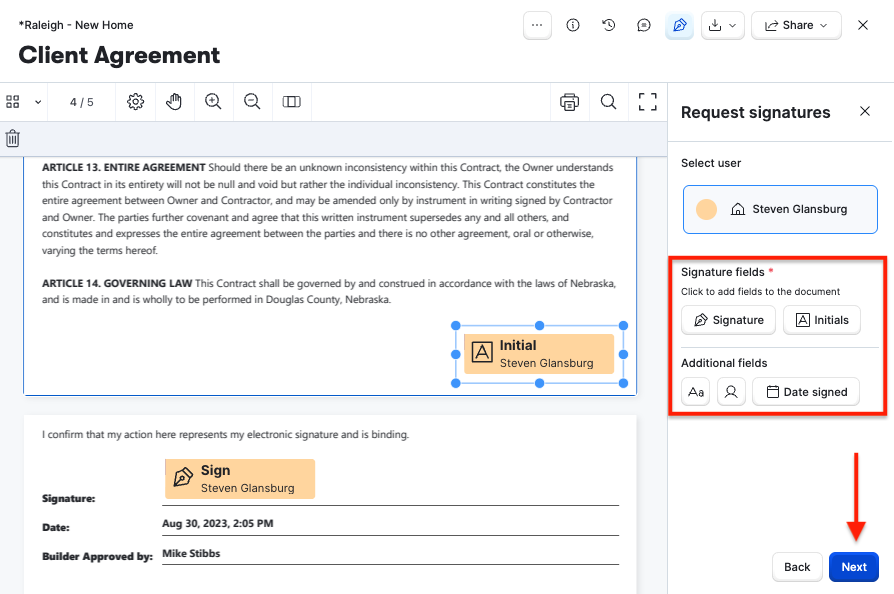
Task: Select user Steven Glansburg
Action: [780, 209]
